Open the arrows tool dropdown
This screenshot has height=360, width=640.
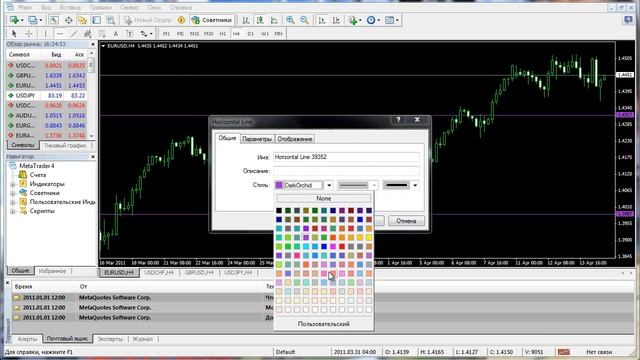[x=151, y=33]
